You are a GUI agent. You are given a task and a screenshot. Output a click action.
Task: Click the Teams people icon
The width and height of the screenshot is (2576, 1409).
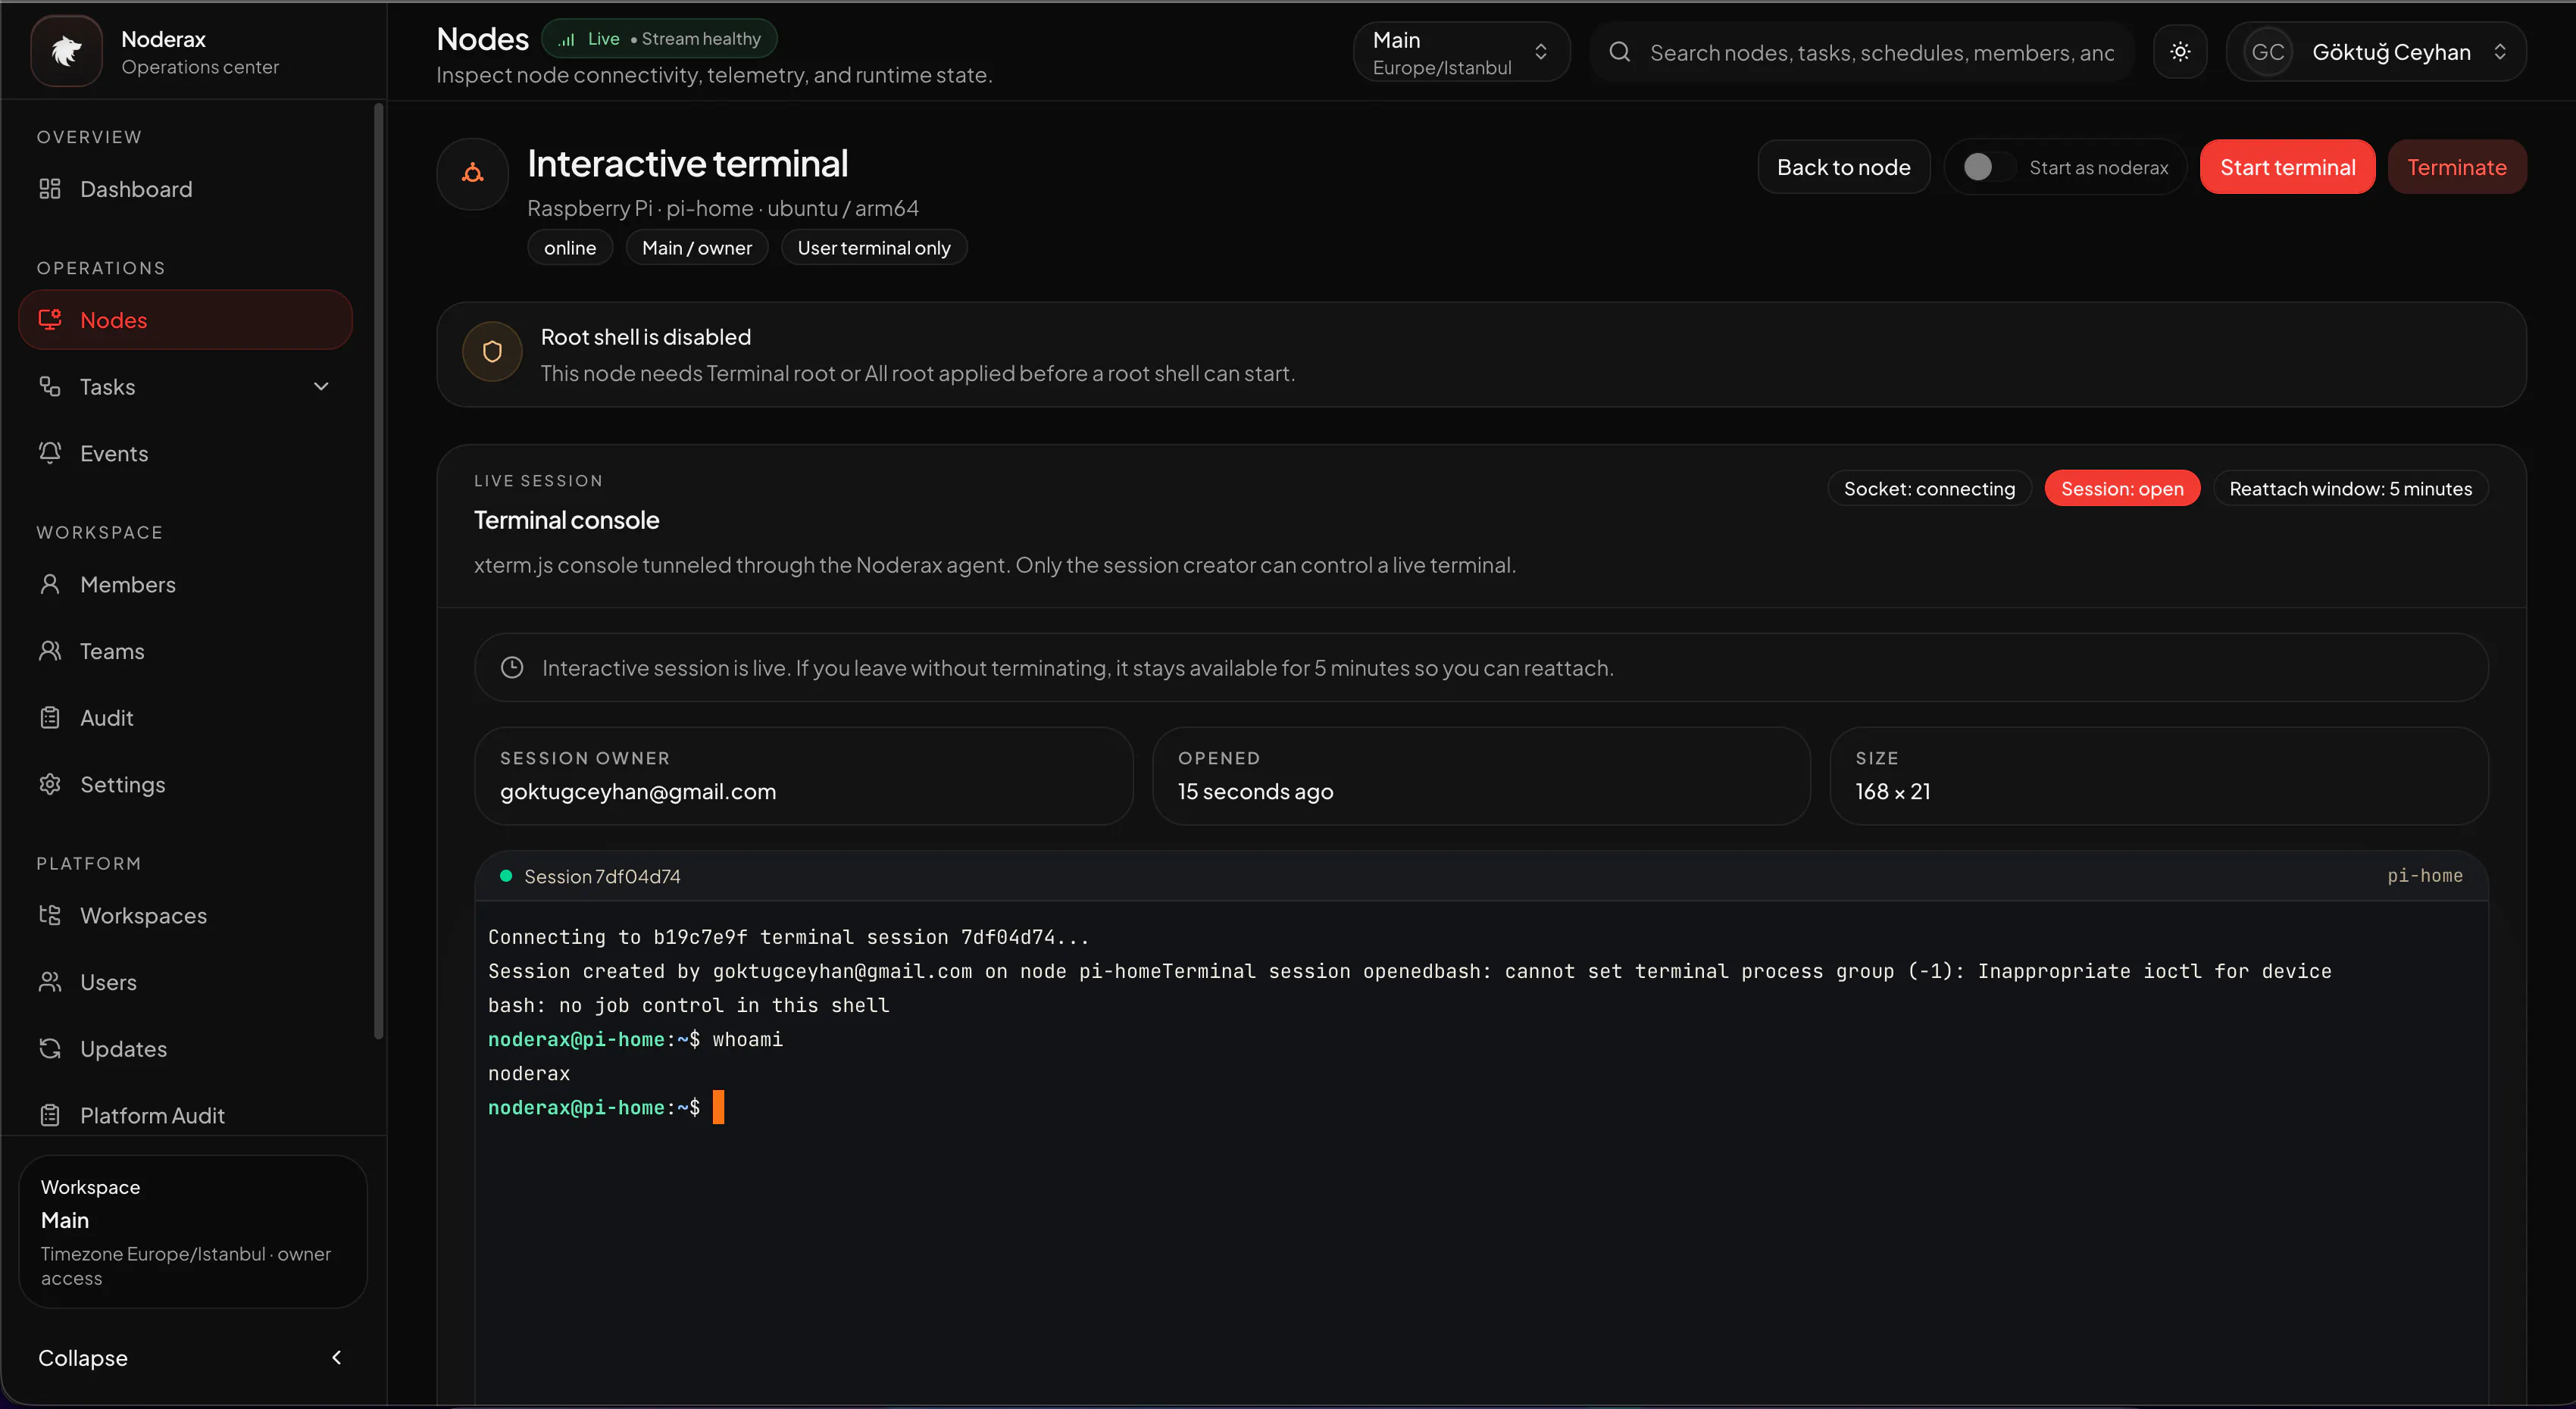point(50,651)
